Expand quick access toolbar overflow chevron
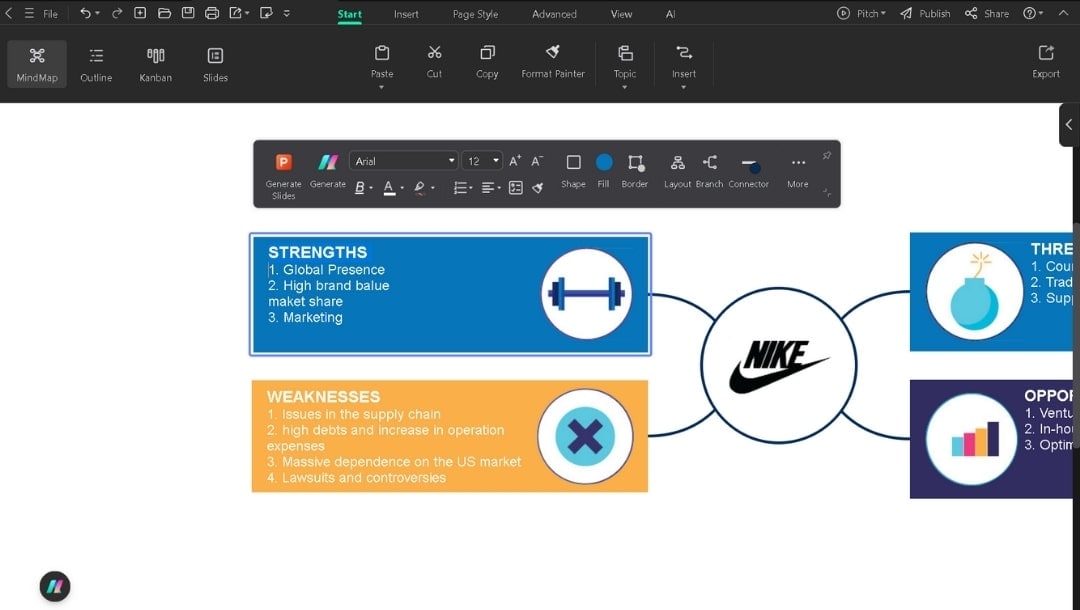1080x610 pixels. click(287, 13)
